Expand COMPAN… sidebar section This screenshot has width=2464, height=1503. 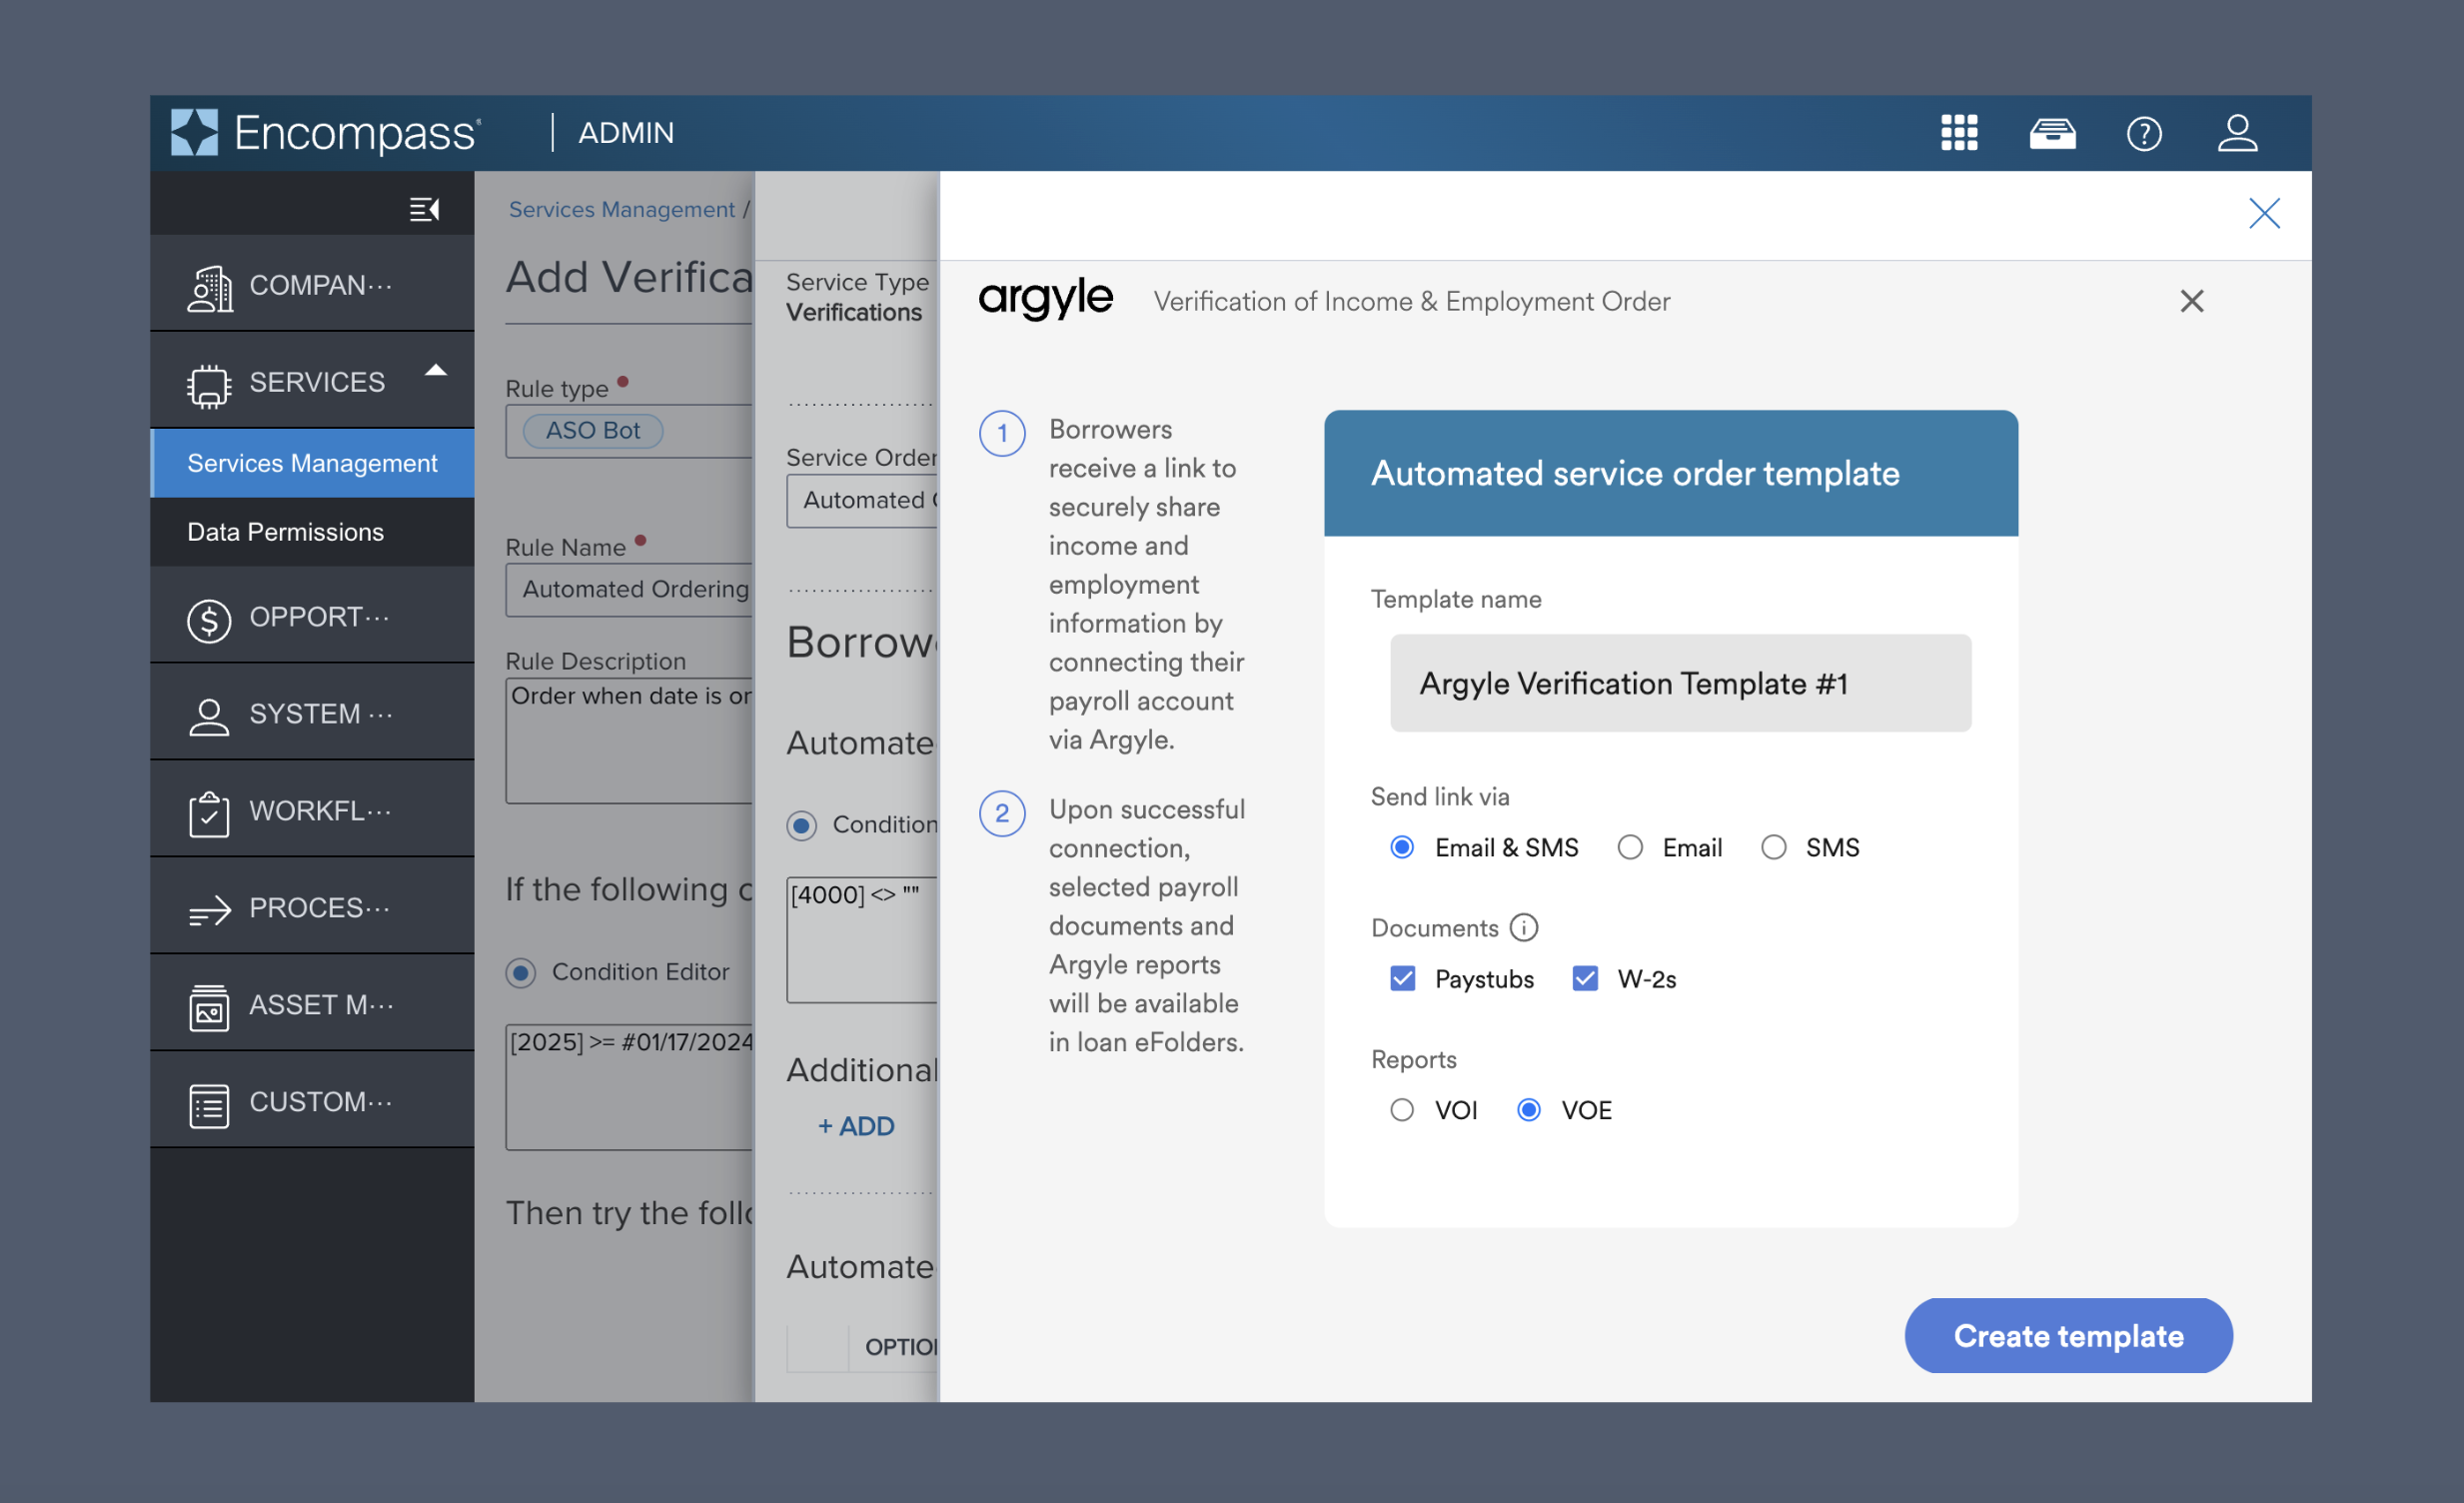pyautogui.click(x=312, y=285)
